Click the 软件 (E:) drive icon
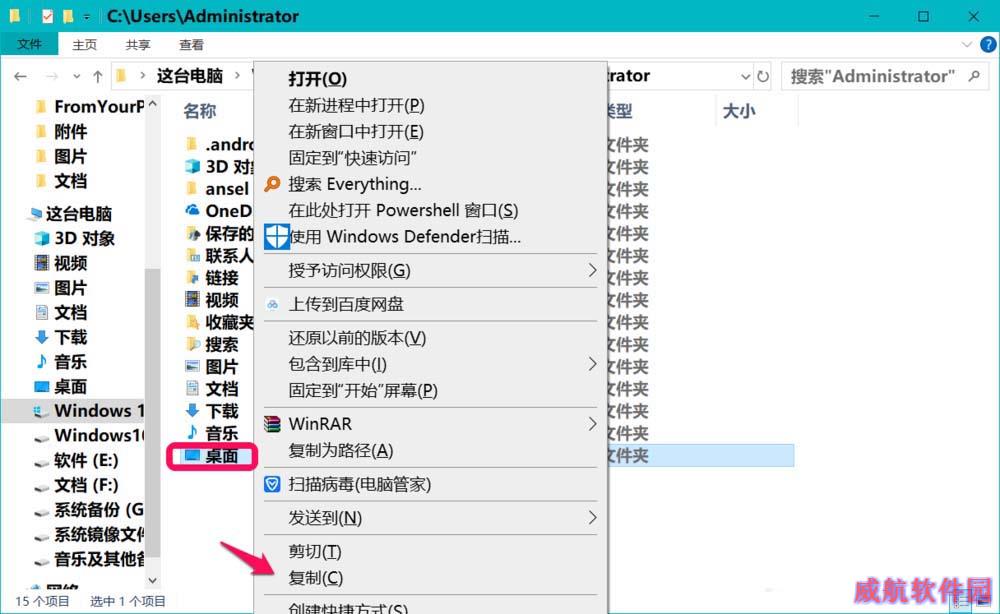This screenshot has width=1000, height=614. tap(41, 462)
